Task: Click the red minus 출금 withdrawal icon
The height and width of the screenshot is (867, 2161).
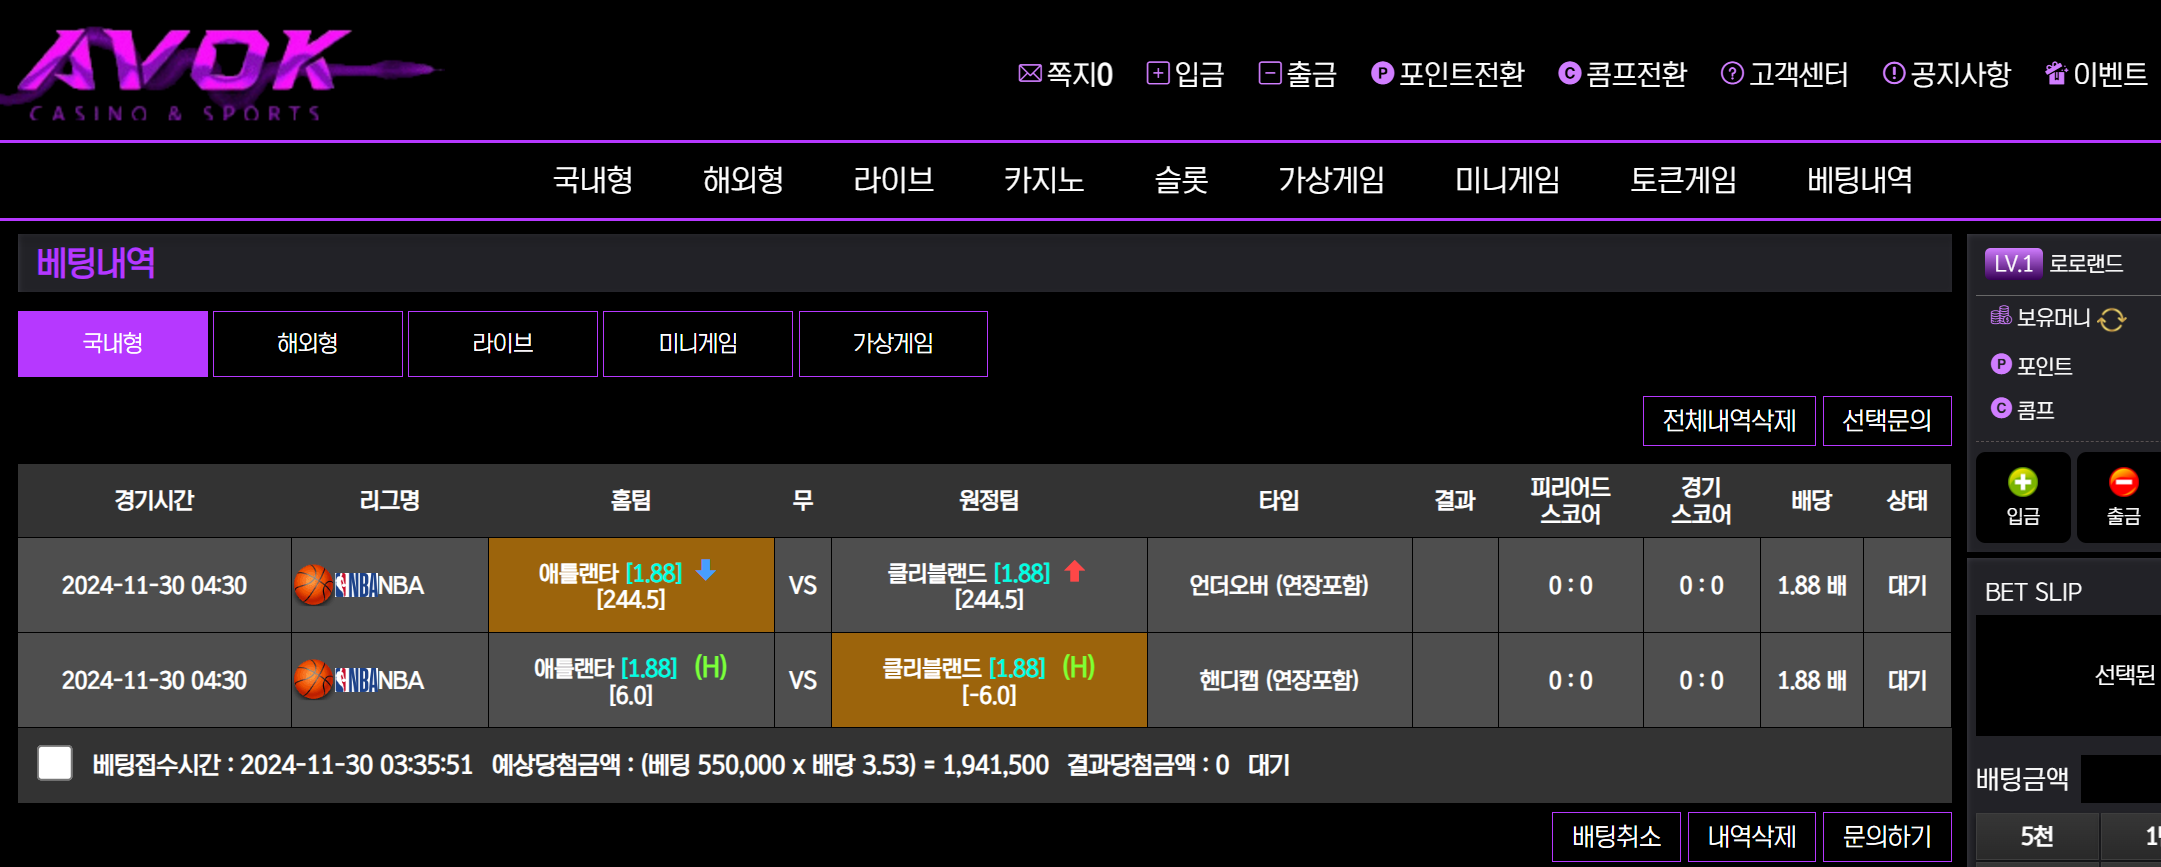Action: click(x=2123, y=484)
